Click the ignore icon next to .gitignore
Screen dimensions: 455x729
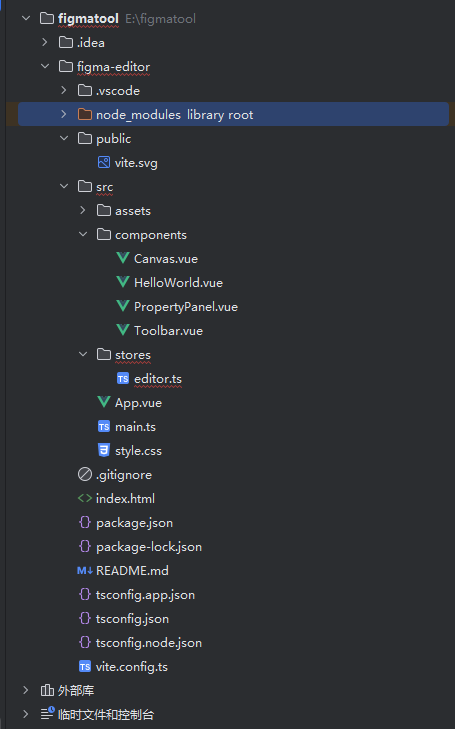pyautogui.click(x=85, y=474)
